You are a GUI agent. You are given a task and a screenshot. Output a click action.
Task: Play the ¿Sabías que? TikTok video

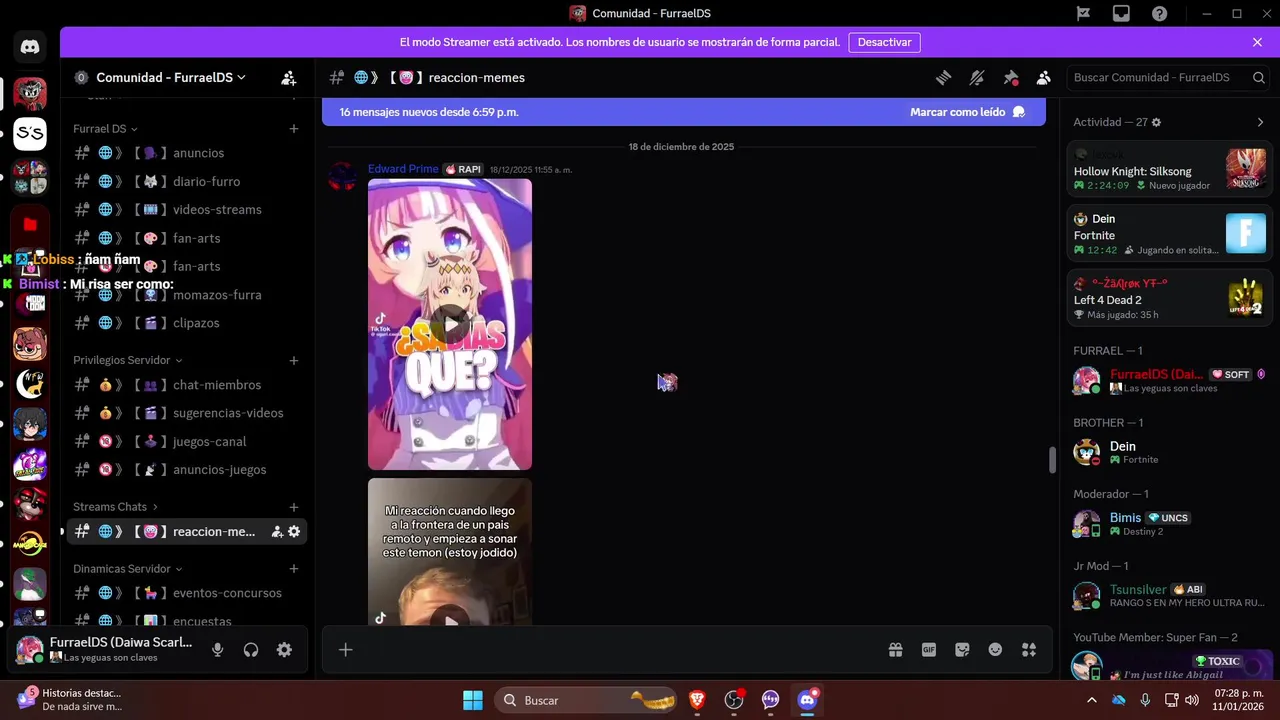(450, 324)
